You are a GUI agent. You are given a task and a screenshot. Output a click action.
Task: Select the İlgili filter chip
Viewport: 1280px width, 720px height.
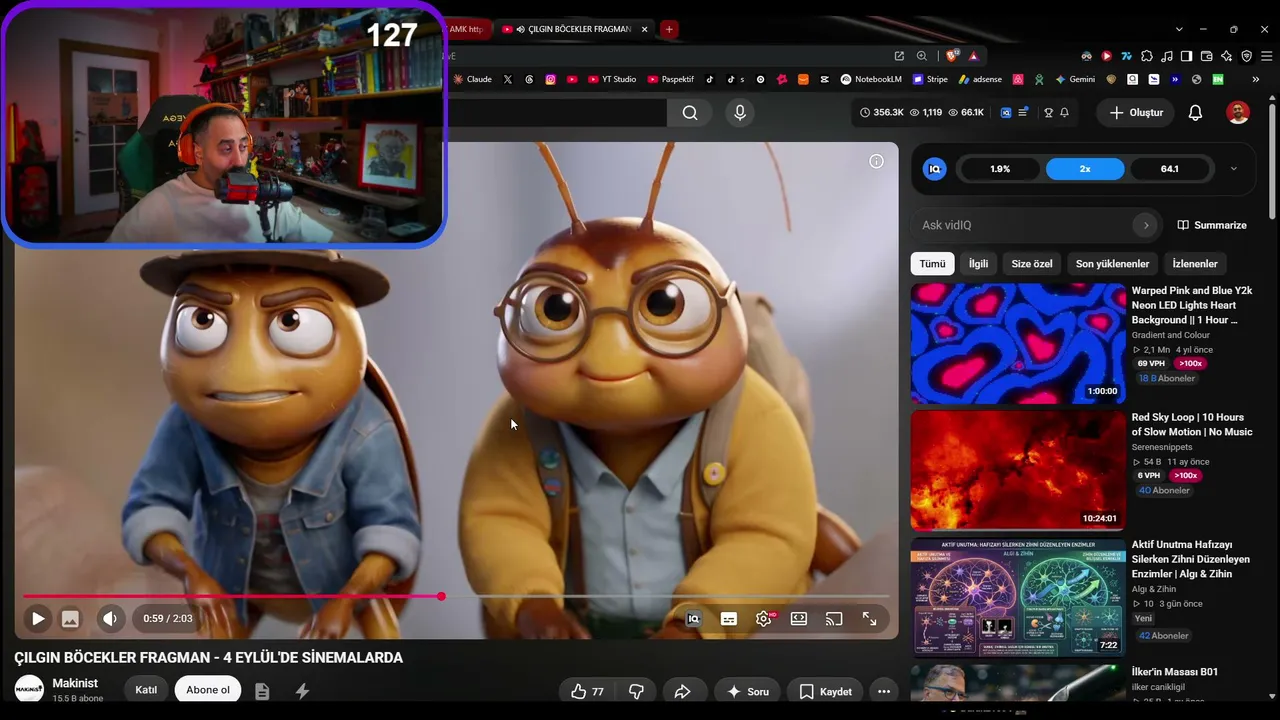(x=978, y=264)
